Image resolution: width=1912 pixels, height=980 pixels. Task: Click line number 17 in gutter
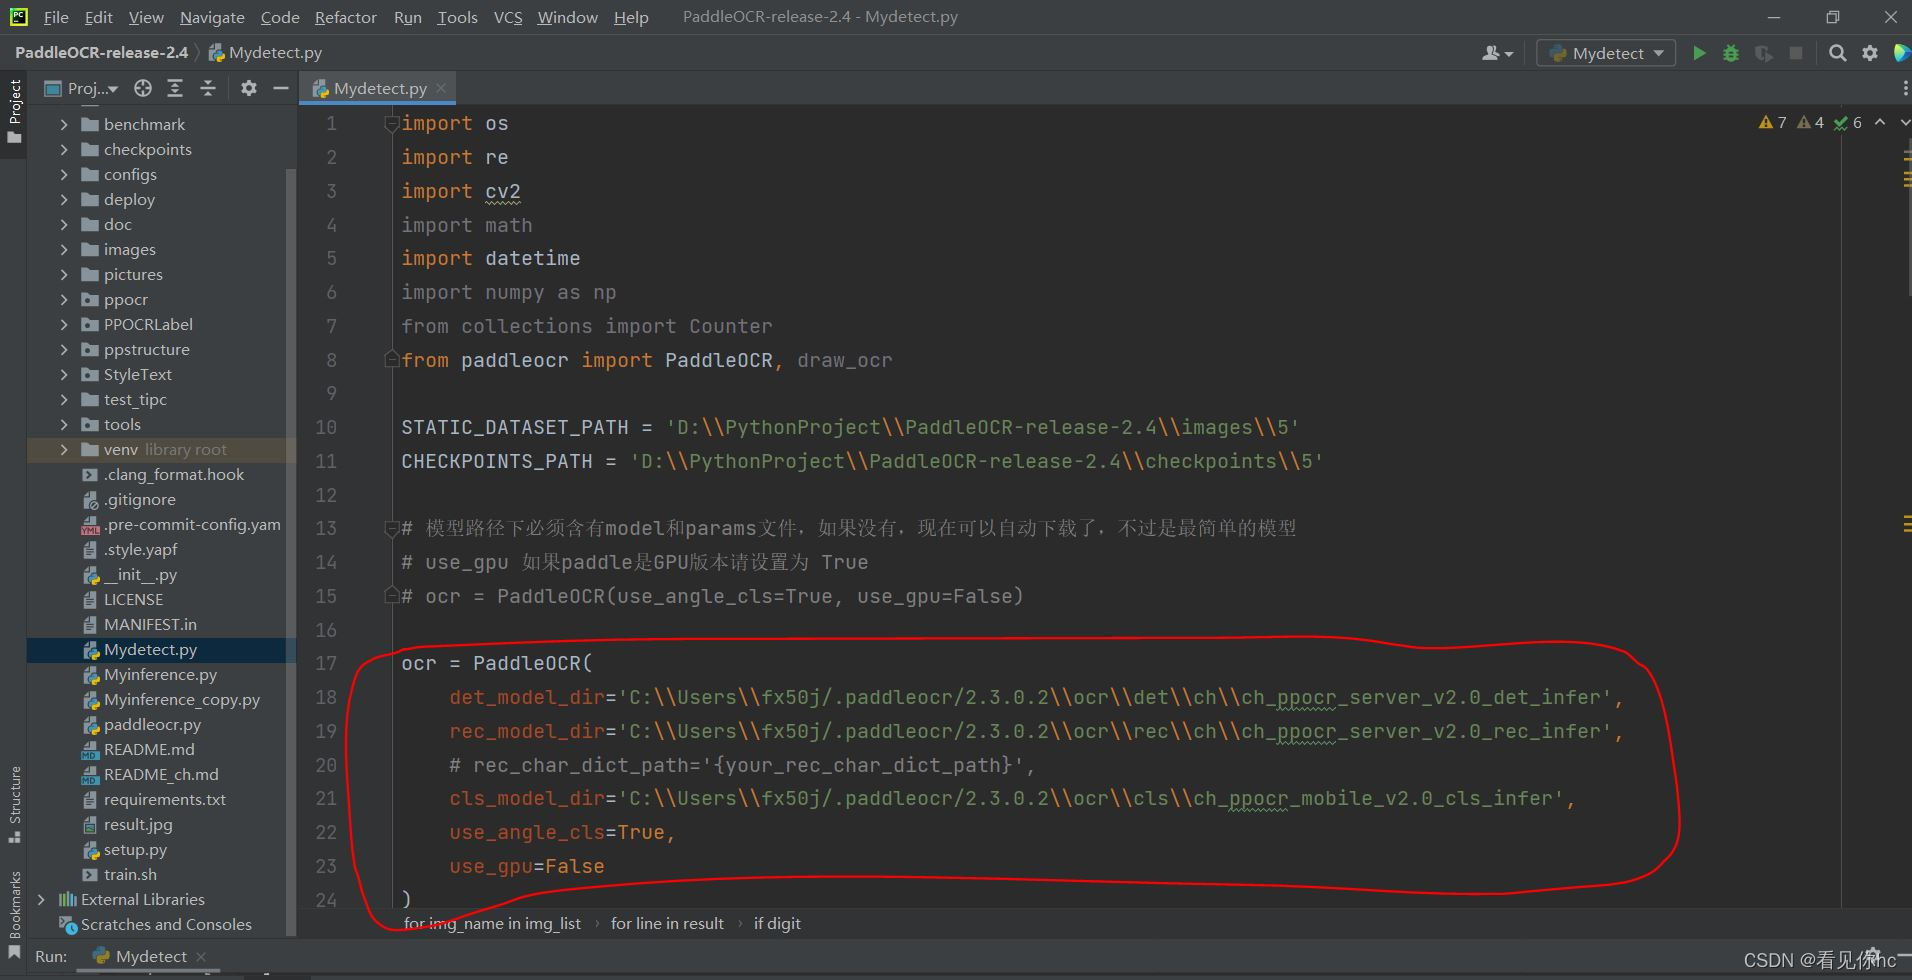tap(326, 663)
